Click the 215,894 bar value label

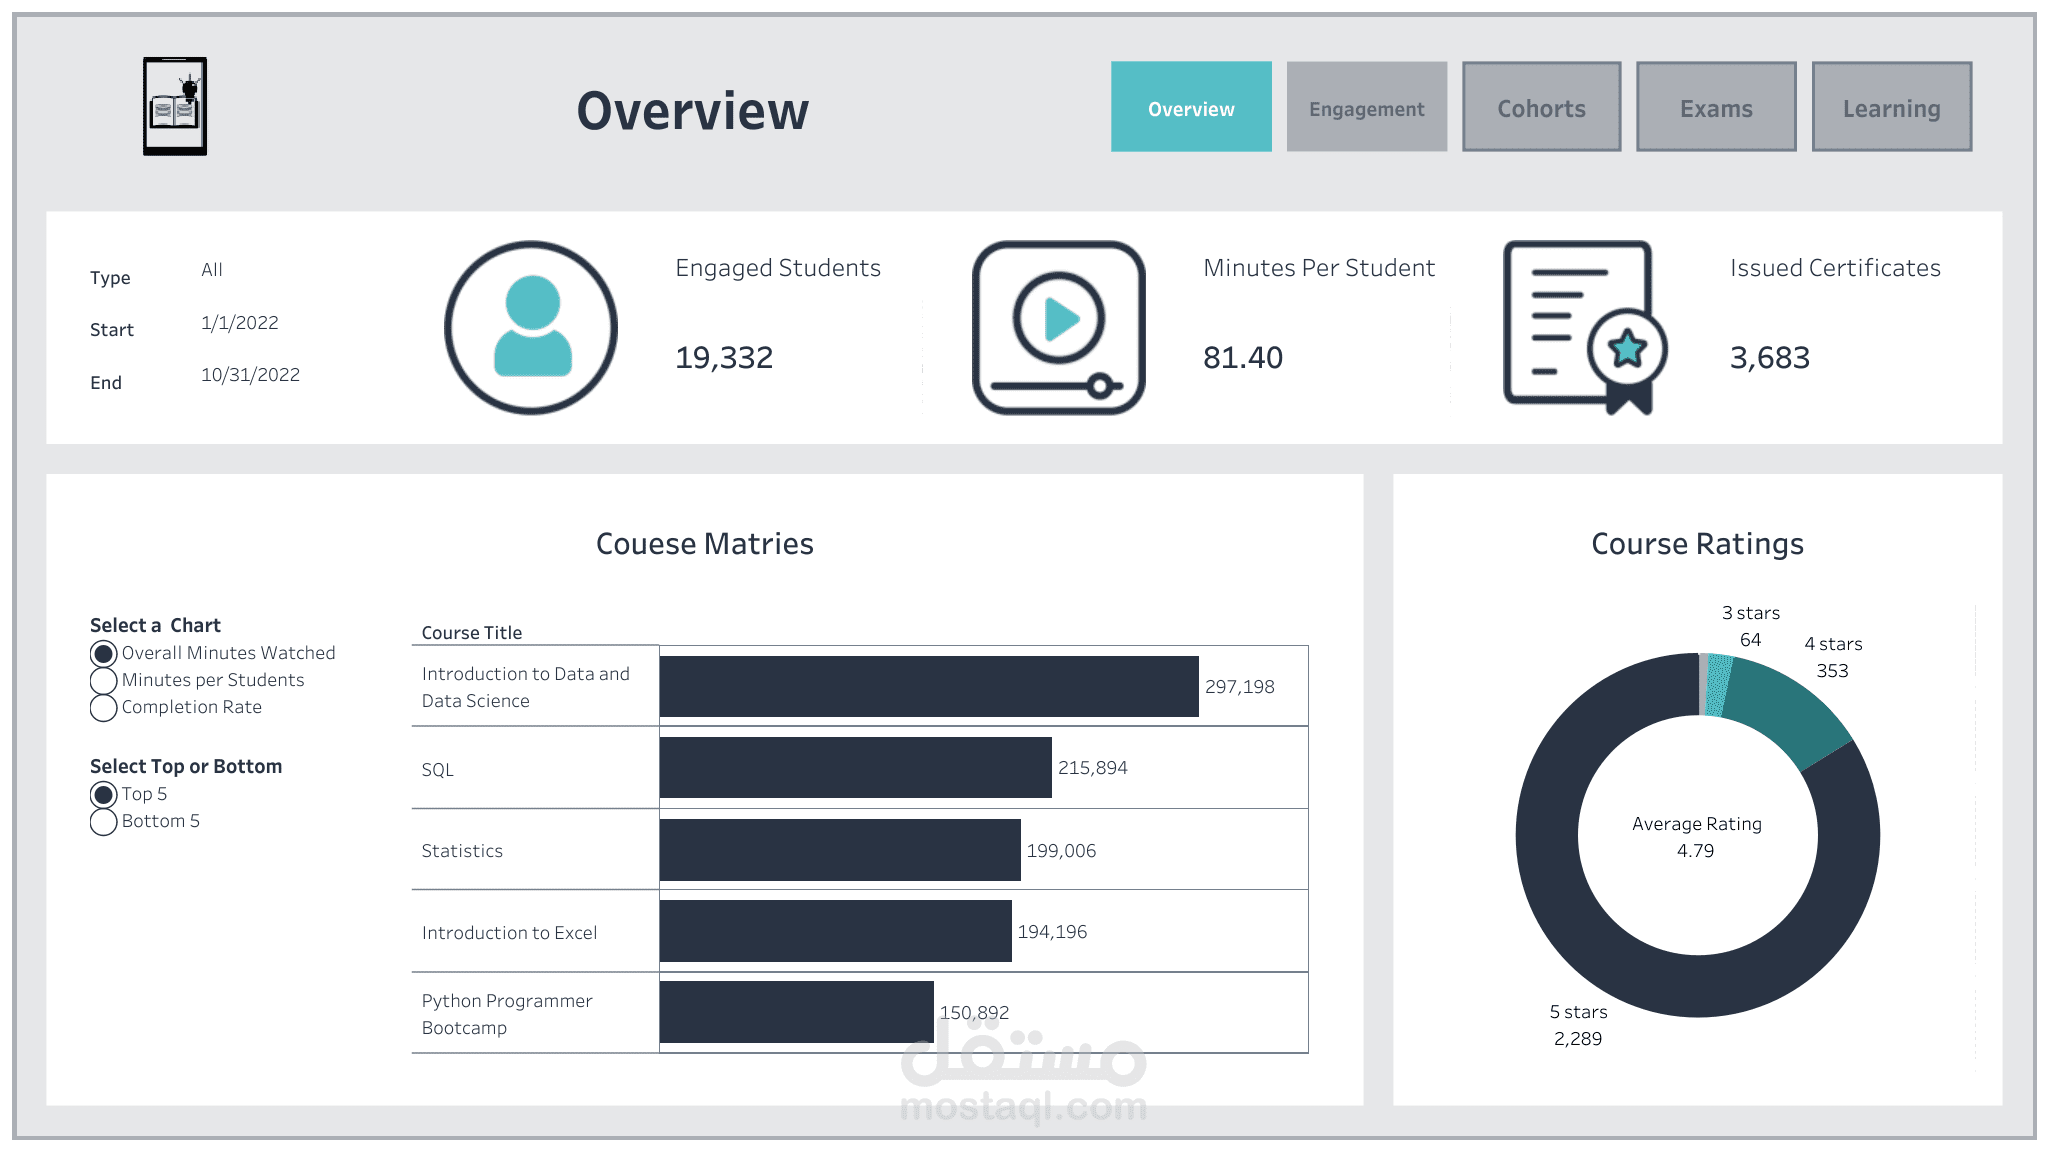click(1093, 768)
